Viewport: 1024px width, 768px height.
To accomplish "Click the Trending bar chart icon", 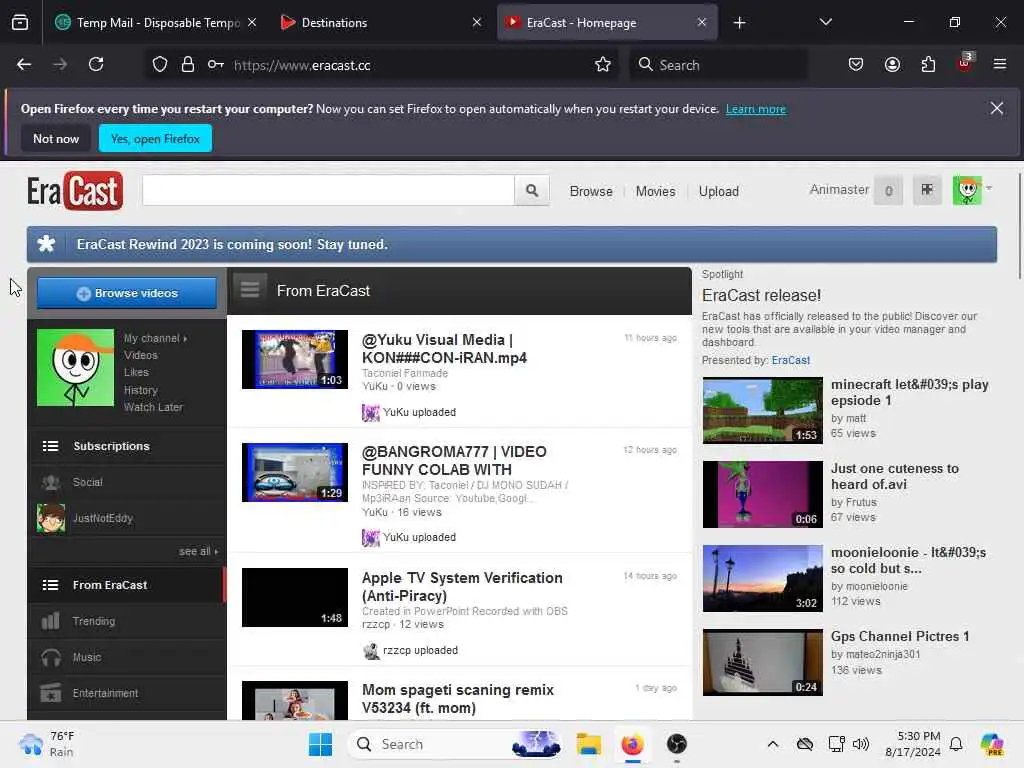I will click(x=50, y=621).
